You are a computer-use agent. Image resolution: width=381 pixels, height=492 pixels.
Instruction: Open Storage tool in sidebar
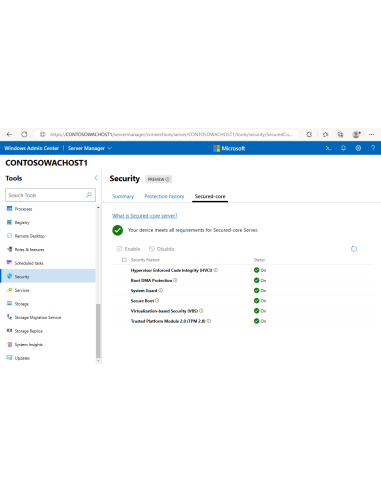click(x=48, y=304)
